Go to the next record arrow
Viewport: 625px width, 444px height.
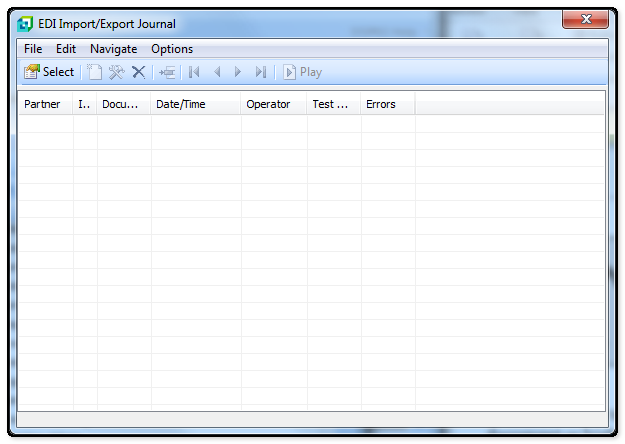coord(238,72)
